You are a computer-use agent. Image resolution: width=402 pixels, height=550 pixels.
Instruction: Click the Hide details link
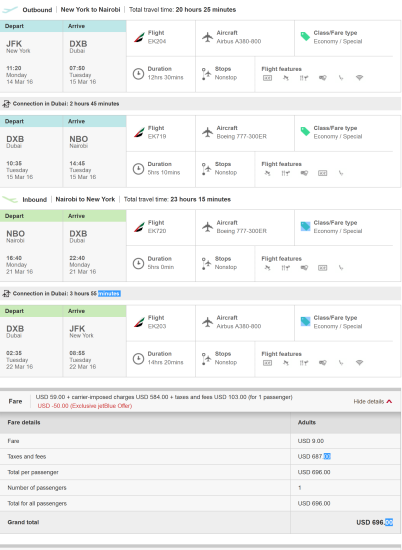369,402
